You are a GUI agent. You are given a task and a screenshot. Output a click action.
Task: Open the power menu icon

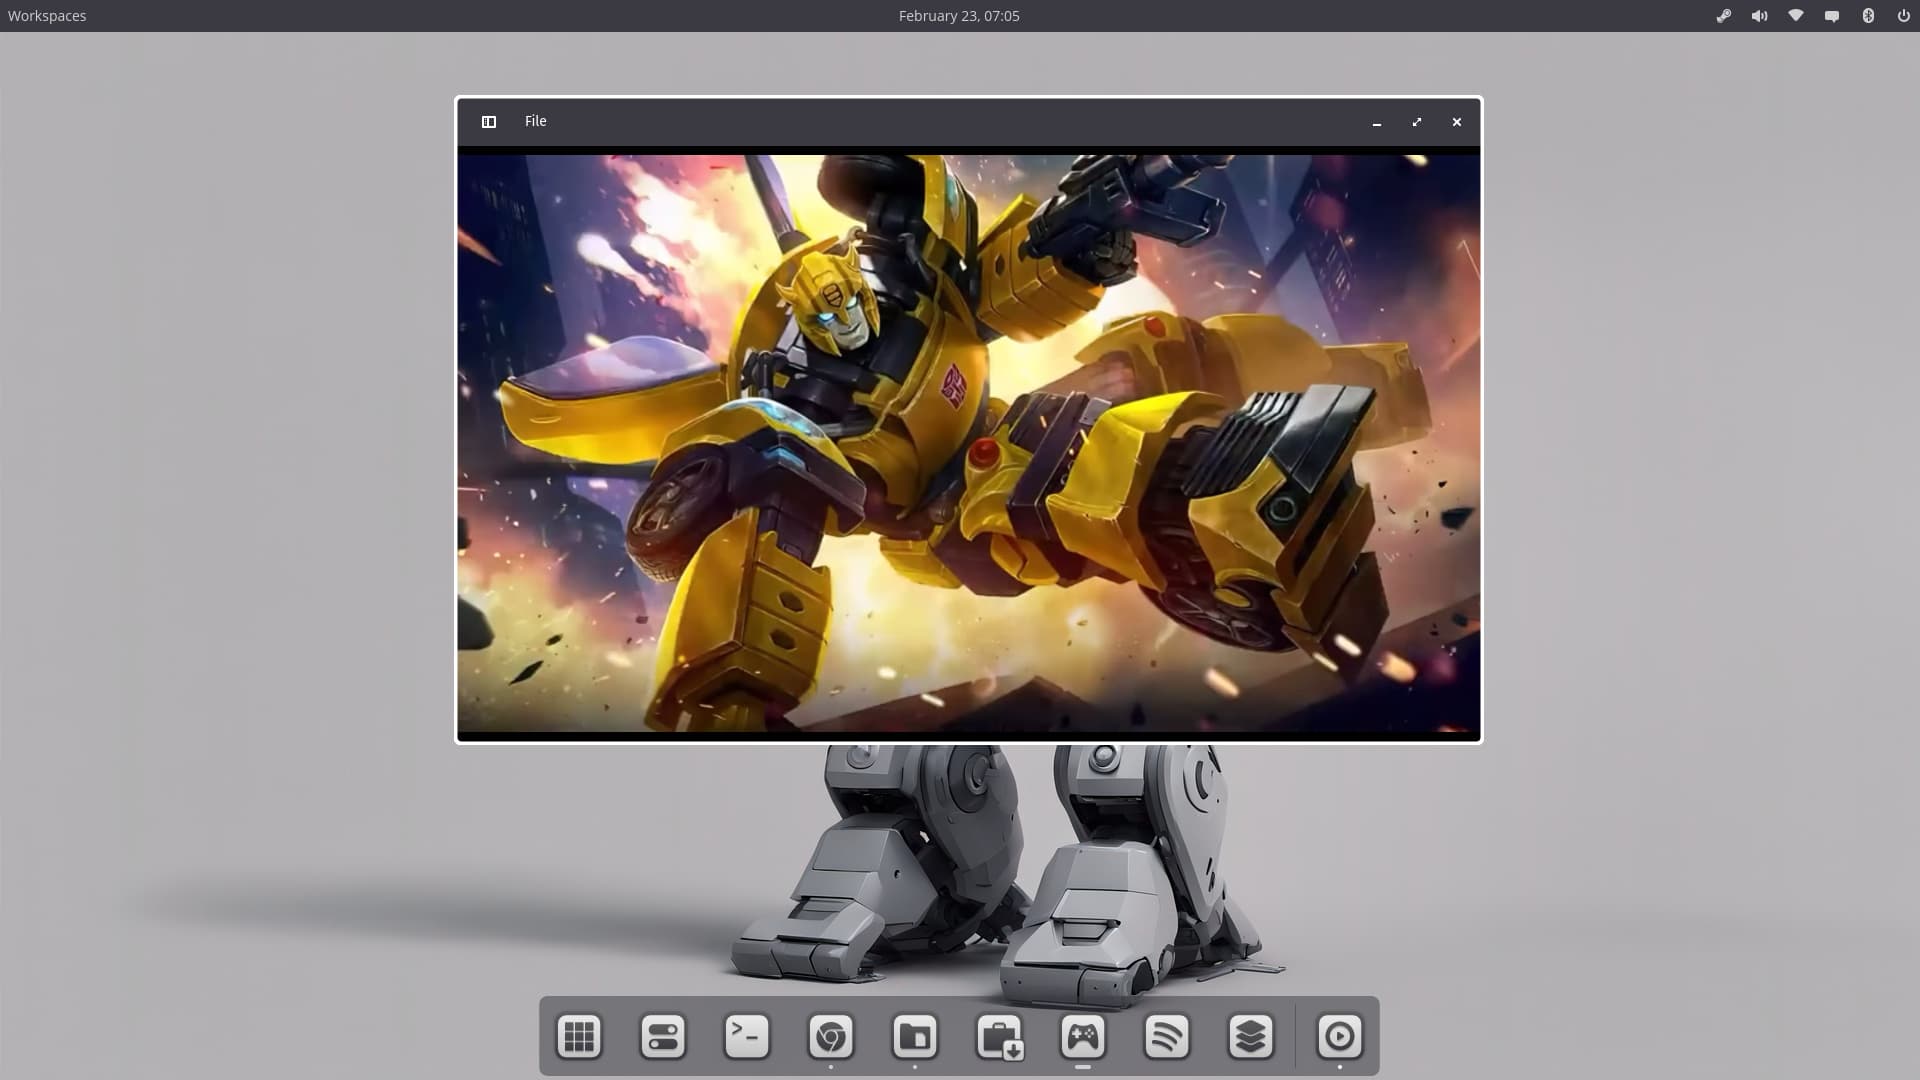click(1904, 16)
